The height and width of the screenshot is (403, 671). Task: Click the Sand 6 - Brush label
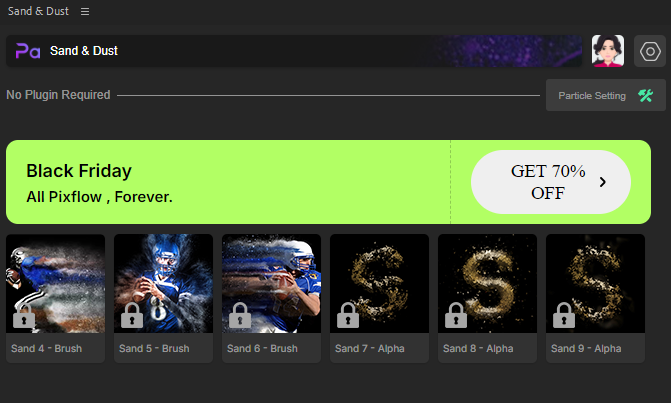pyautogui.click(x=262, y=348)
